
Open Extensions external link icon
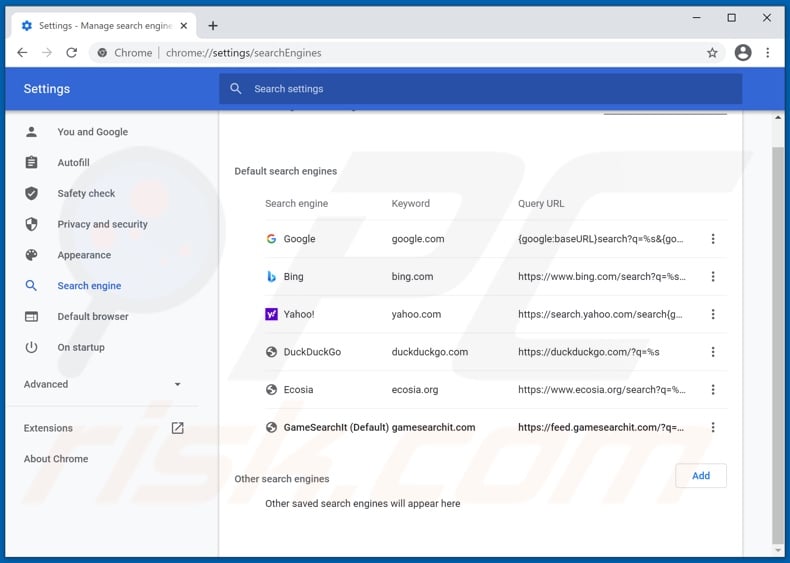coord(177,428)
